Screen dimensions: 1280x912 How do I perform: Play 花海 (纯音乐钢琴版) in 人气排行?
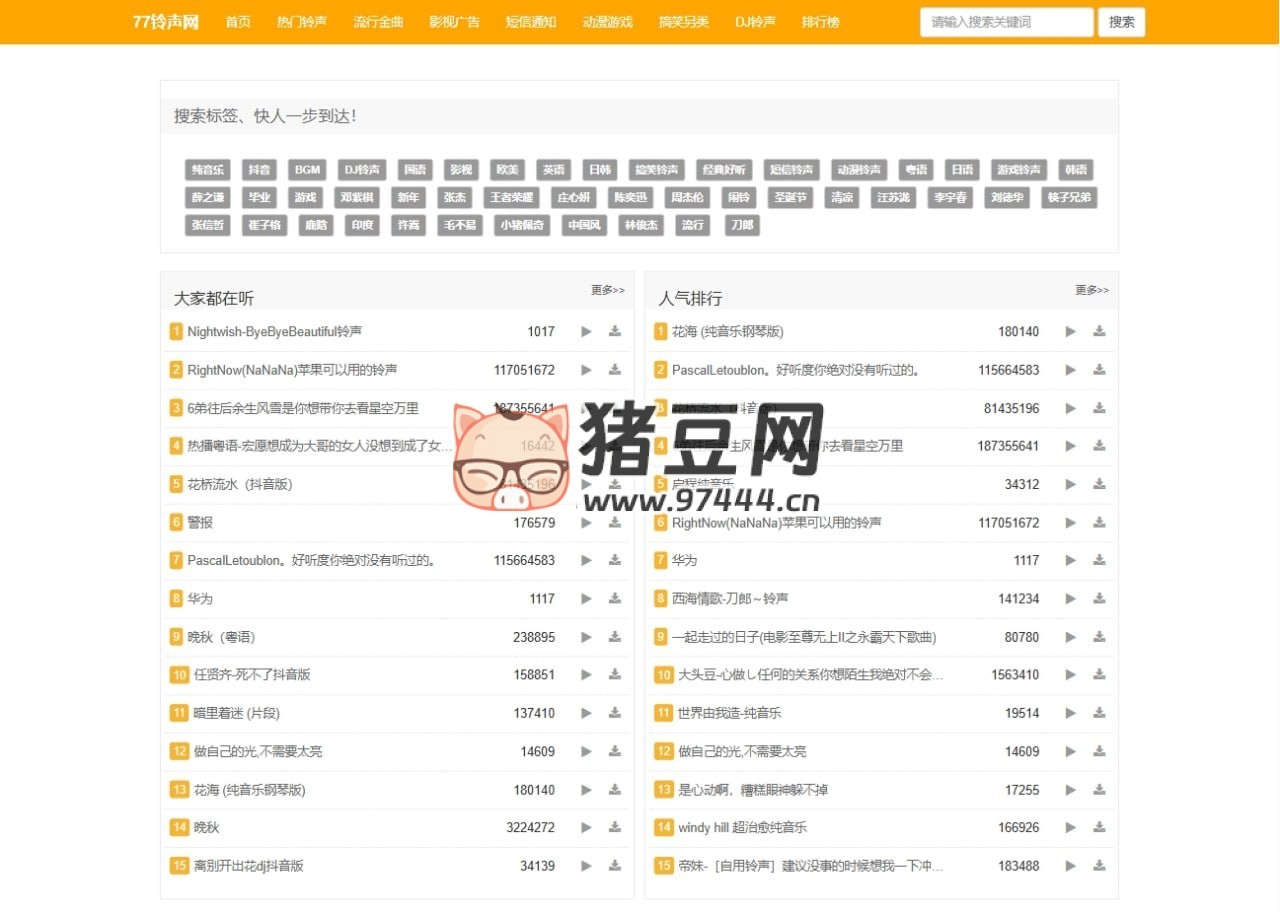[x=1069, y=331]
